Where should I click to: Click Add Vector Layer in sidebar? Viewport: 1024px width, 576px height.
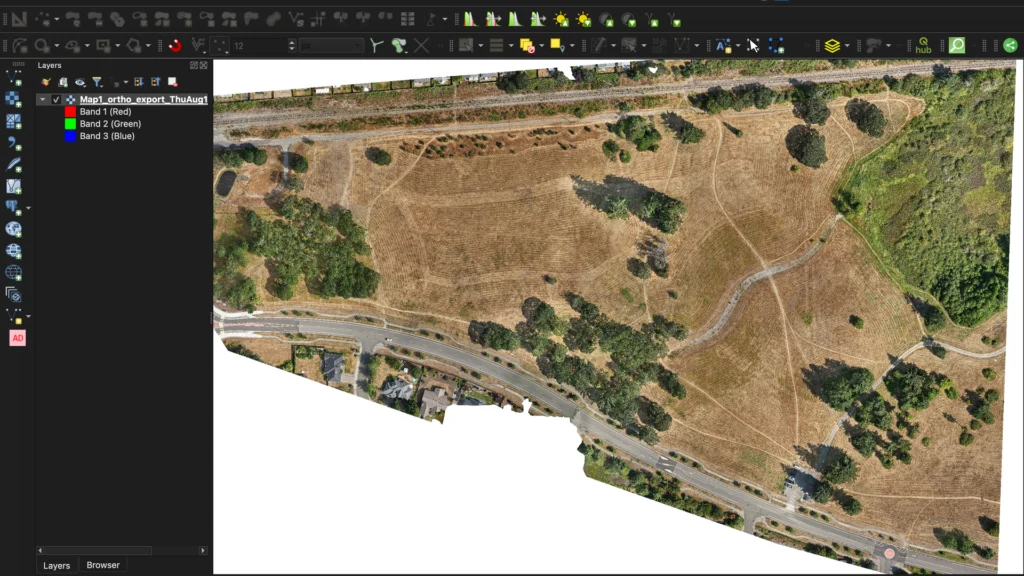click(x=14, y=78)
